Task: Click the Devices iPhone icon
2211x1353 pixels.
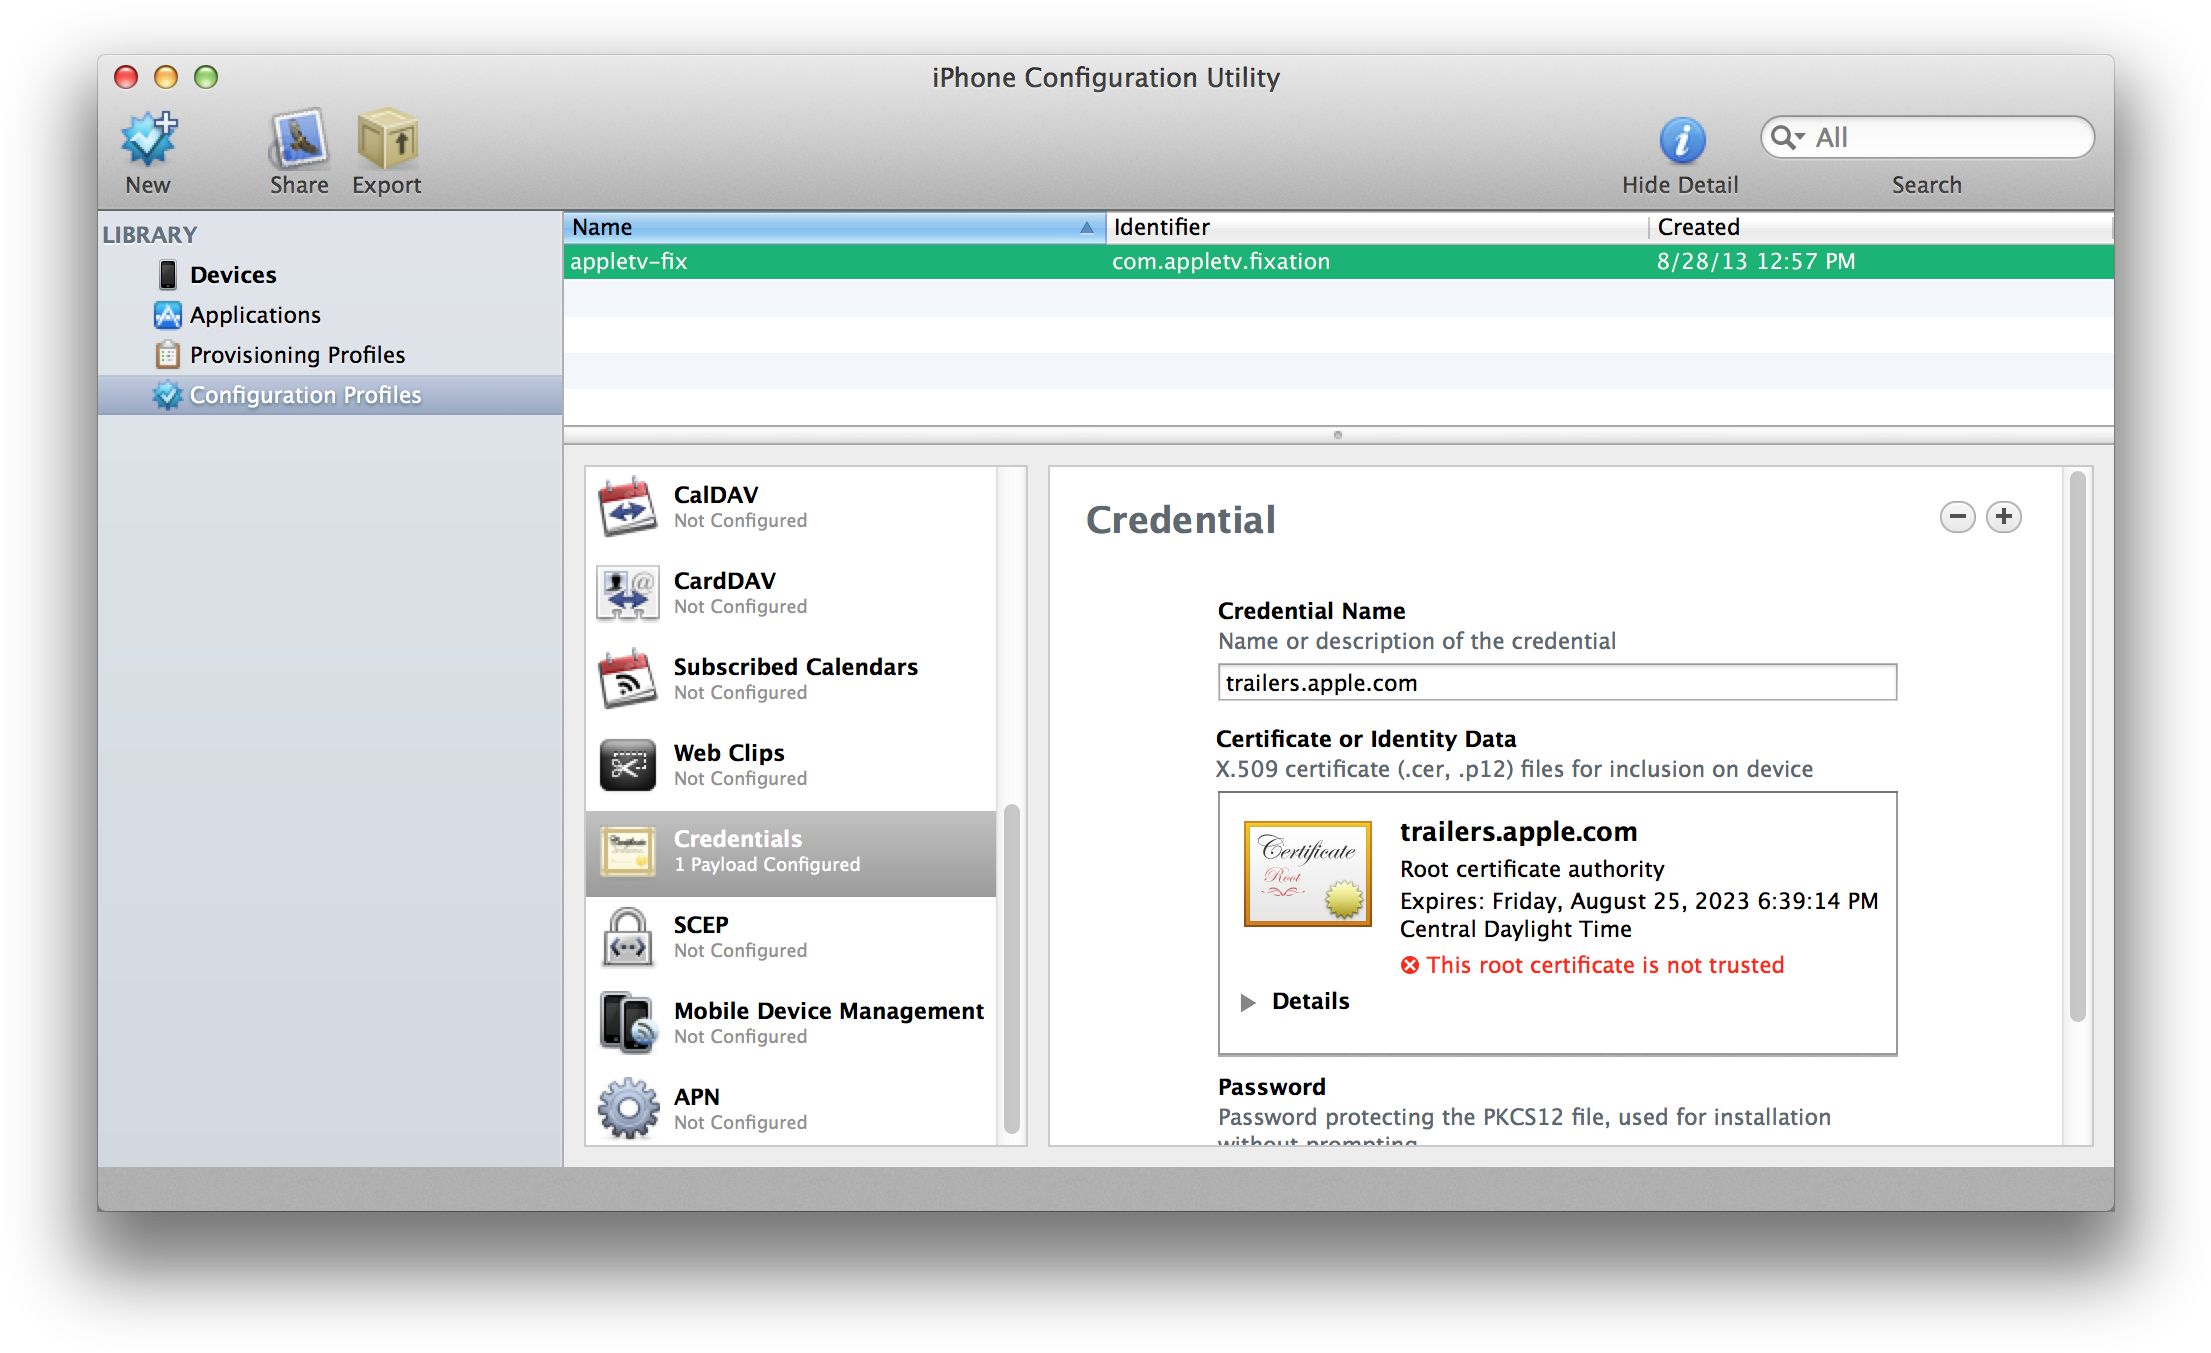Action: coord(168,275)
